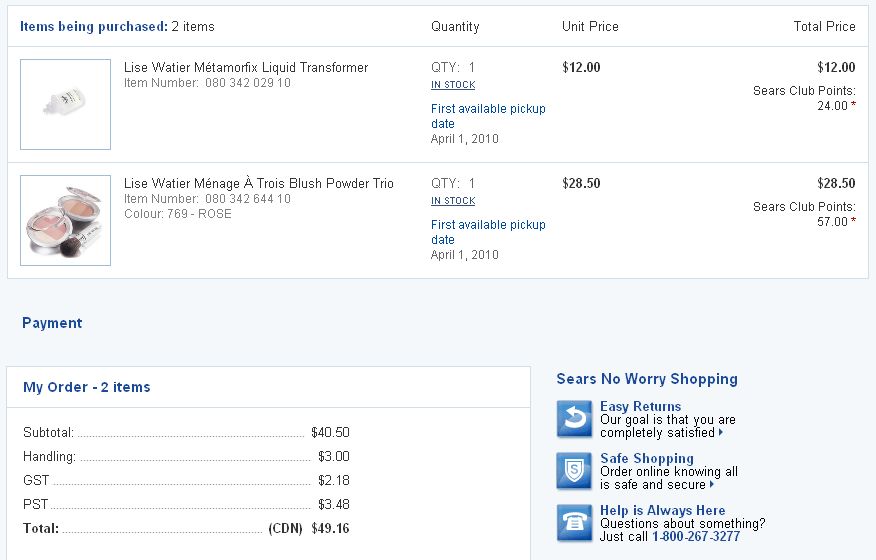Click Colour: 769 - ROSE text
The height and width of the screenshot is (560, 876).
pyautogui.click(x=178, y=213)
